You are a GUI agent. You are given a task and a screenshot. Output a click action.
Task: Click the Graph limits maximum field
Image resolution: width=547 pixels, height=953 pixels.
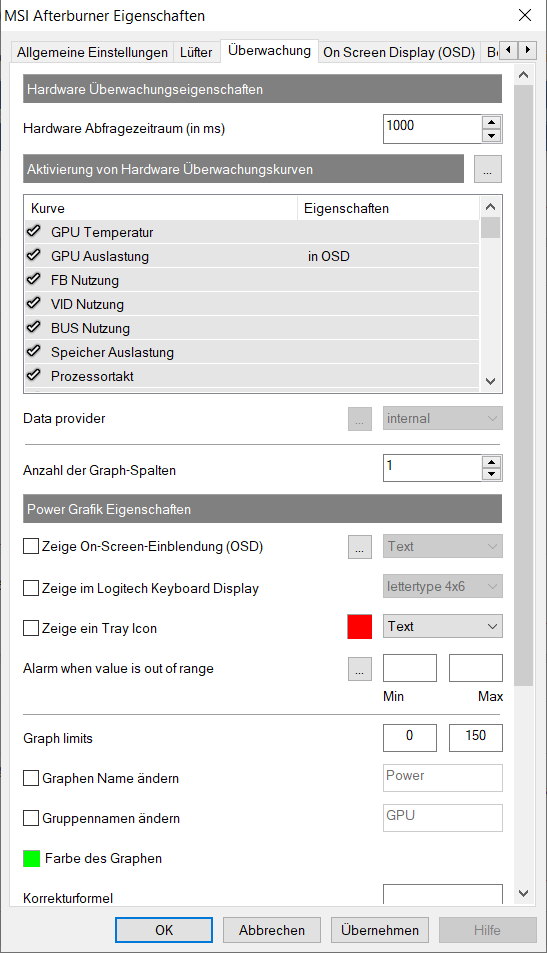coord(476,737)
